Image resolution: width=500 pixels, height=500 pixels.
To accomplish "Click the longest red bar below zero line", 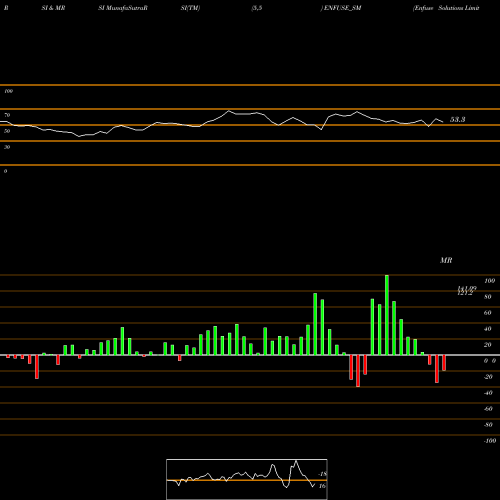I will coord(358,371).
